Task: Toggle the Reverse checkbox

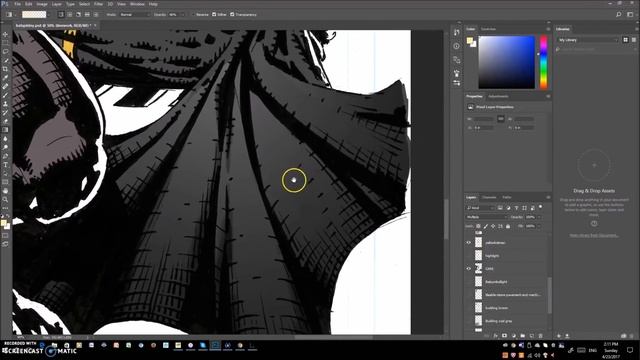Action: [x=193, y=14]
